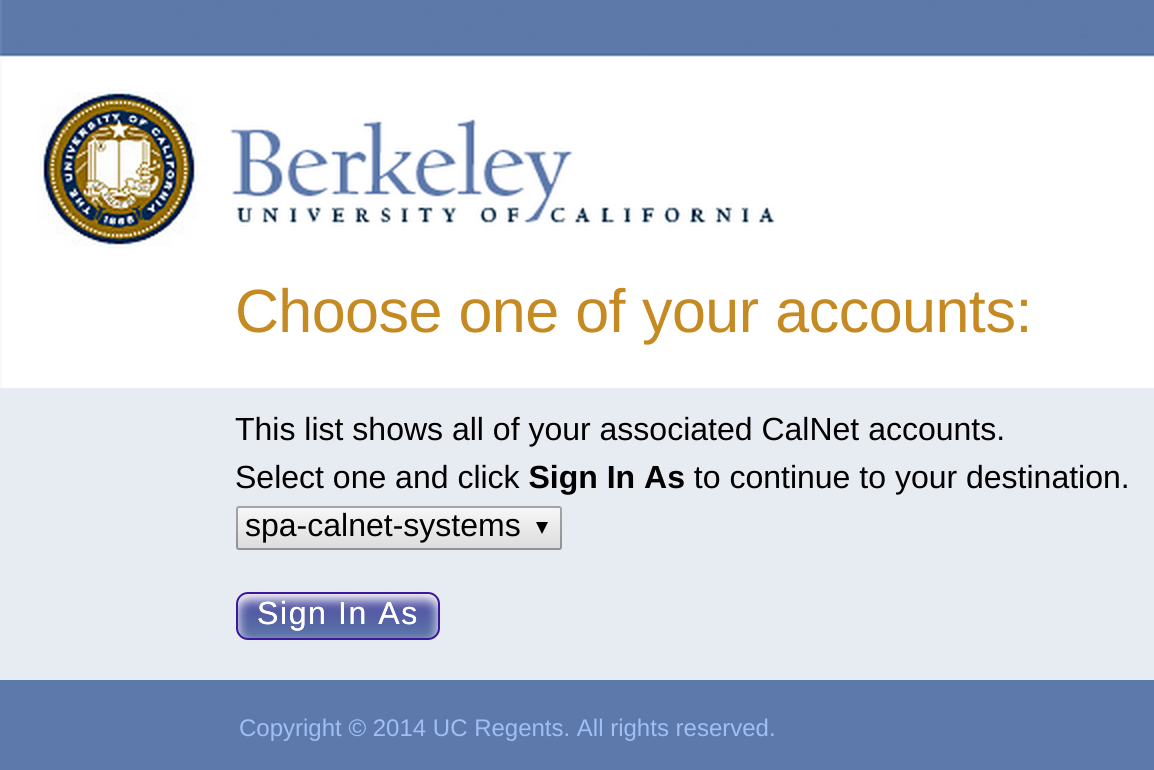Open the spa-calnet-systems account dropdown
1154x770 pixels.
[x=398, y=527]
